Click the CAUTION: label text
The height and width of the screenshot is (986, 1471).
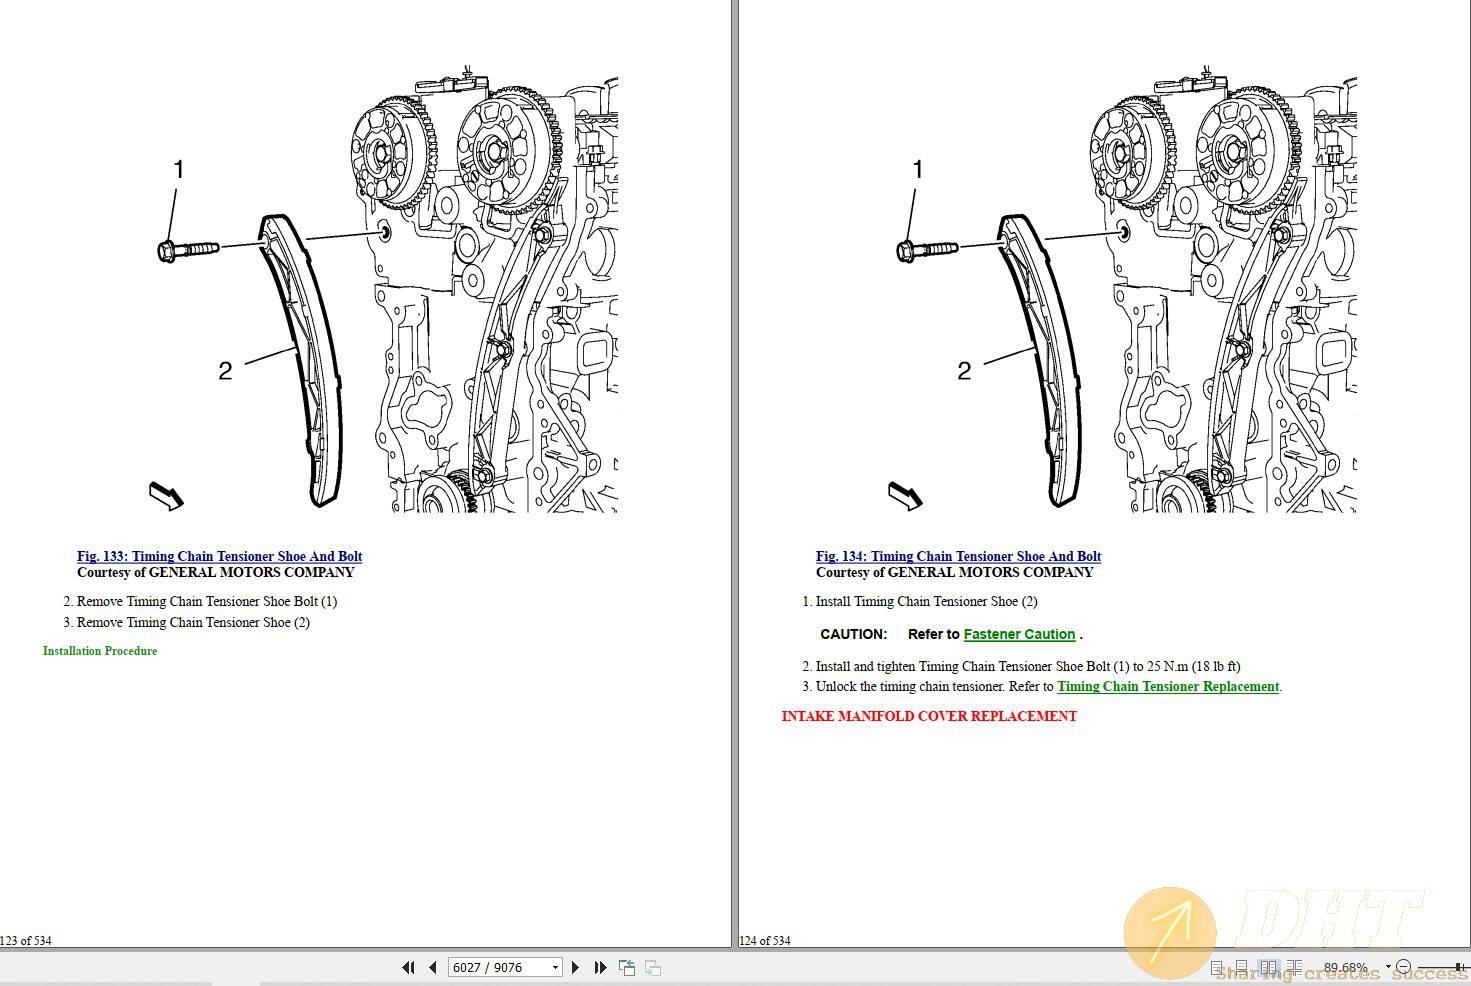pos(854,634)
